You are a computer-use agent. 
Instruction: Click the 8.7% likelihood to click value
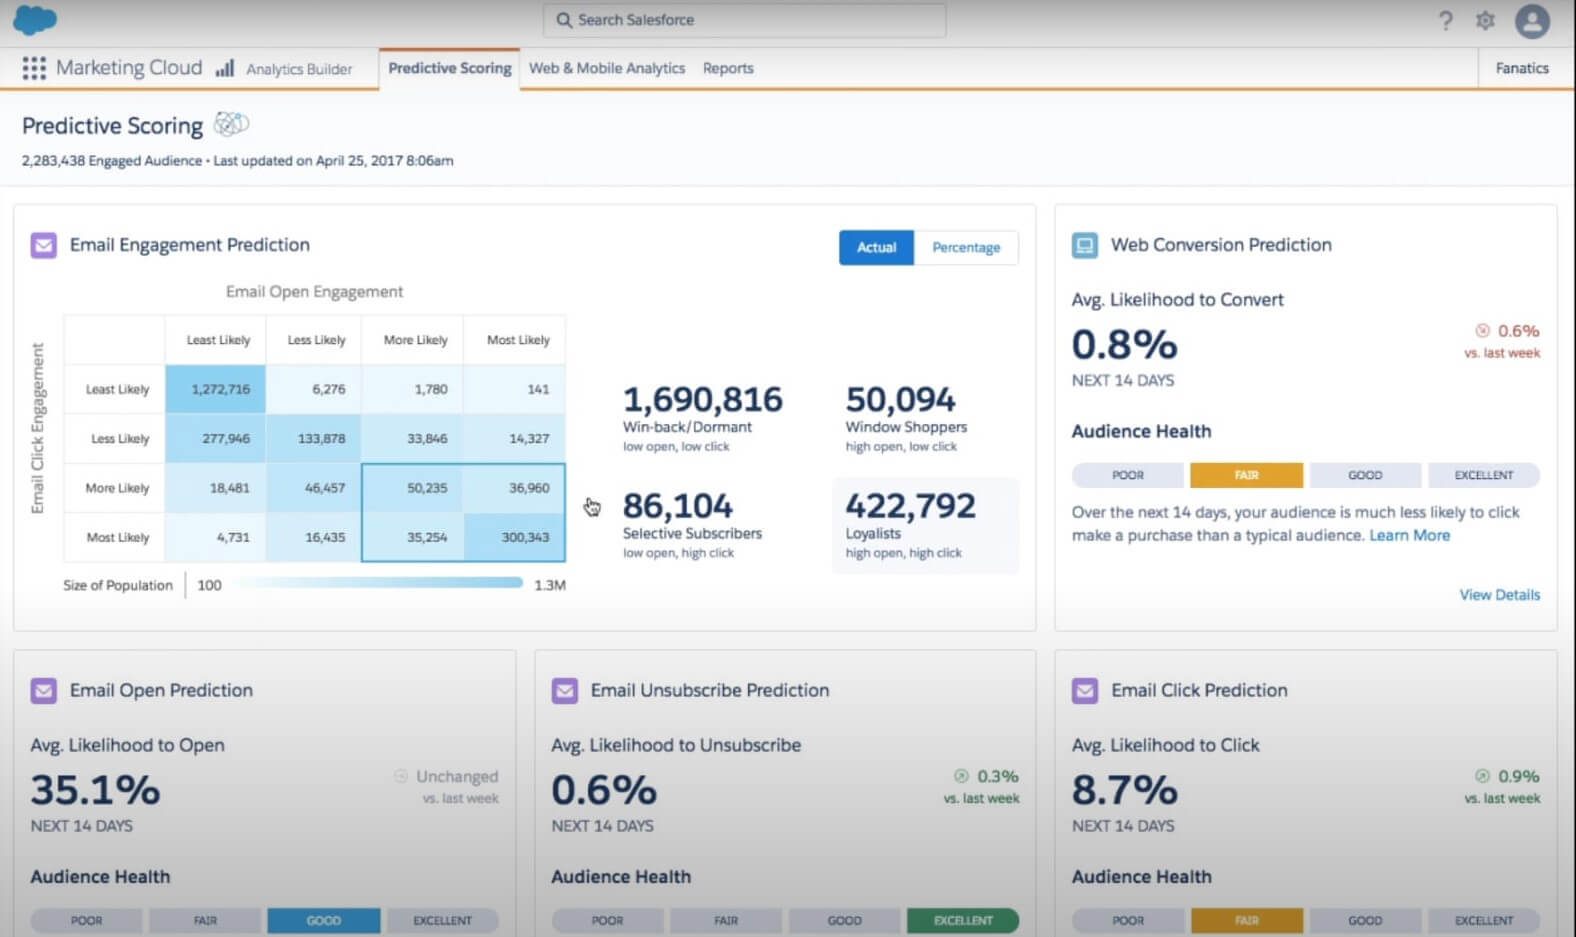(x=1125, y=790)
